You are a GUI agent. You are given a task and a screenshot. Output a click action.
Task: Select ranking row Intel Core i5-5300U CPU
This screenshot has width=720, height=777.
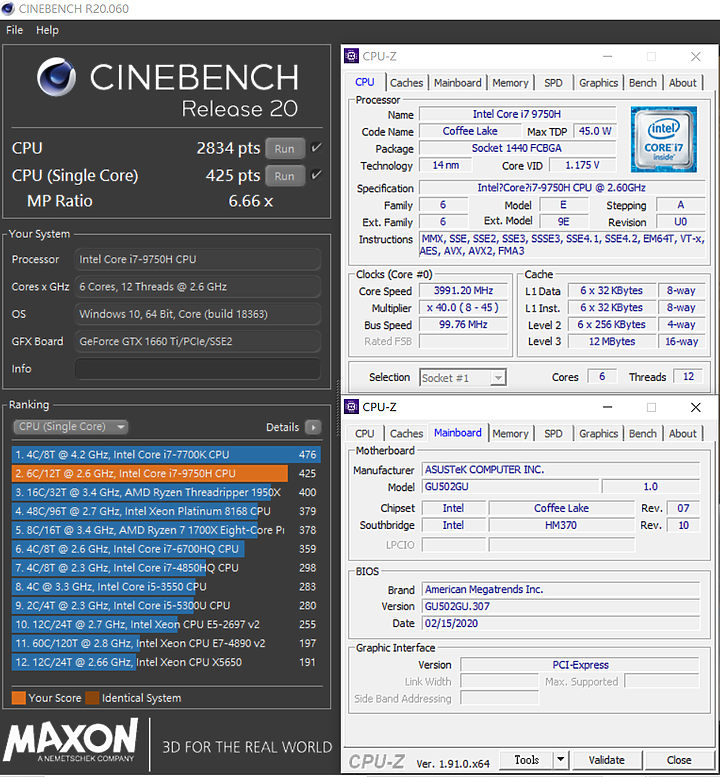coord(166,605)
